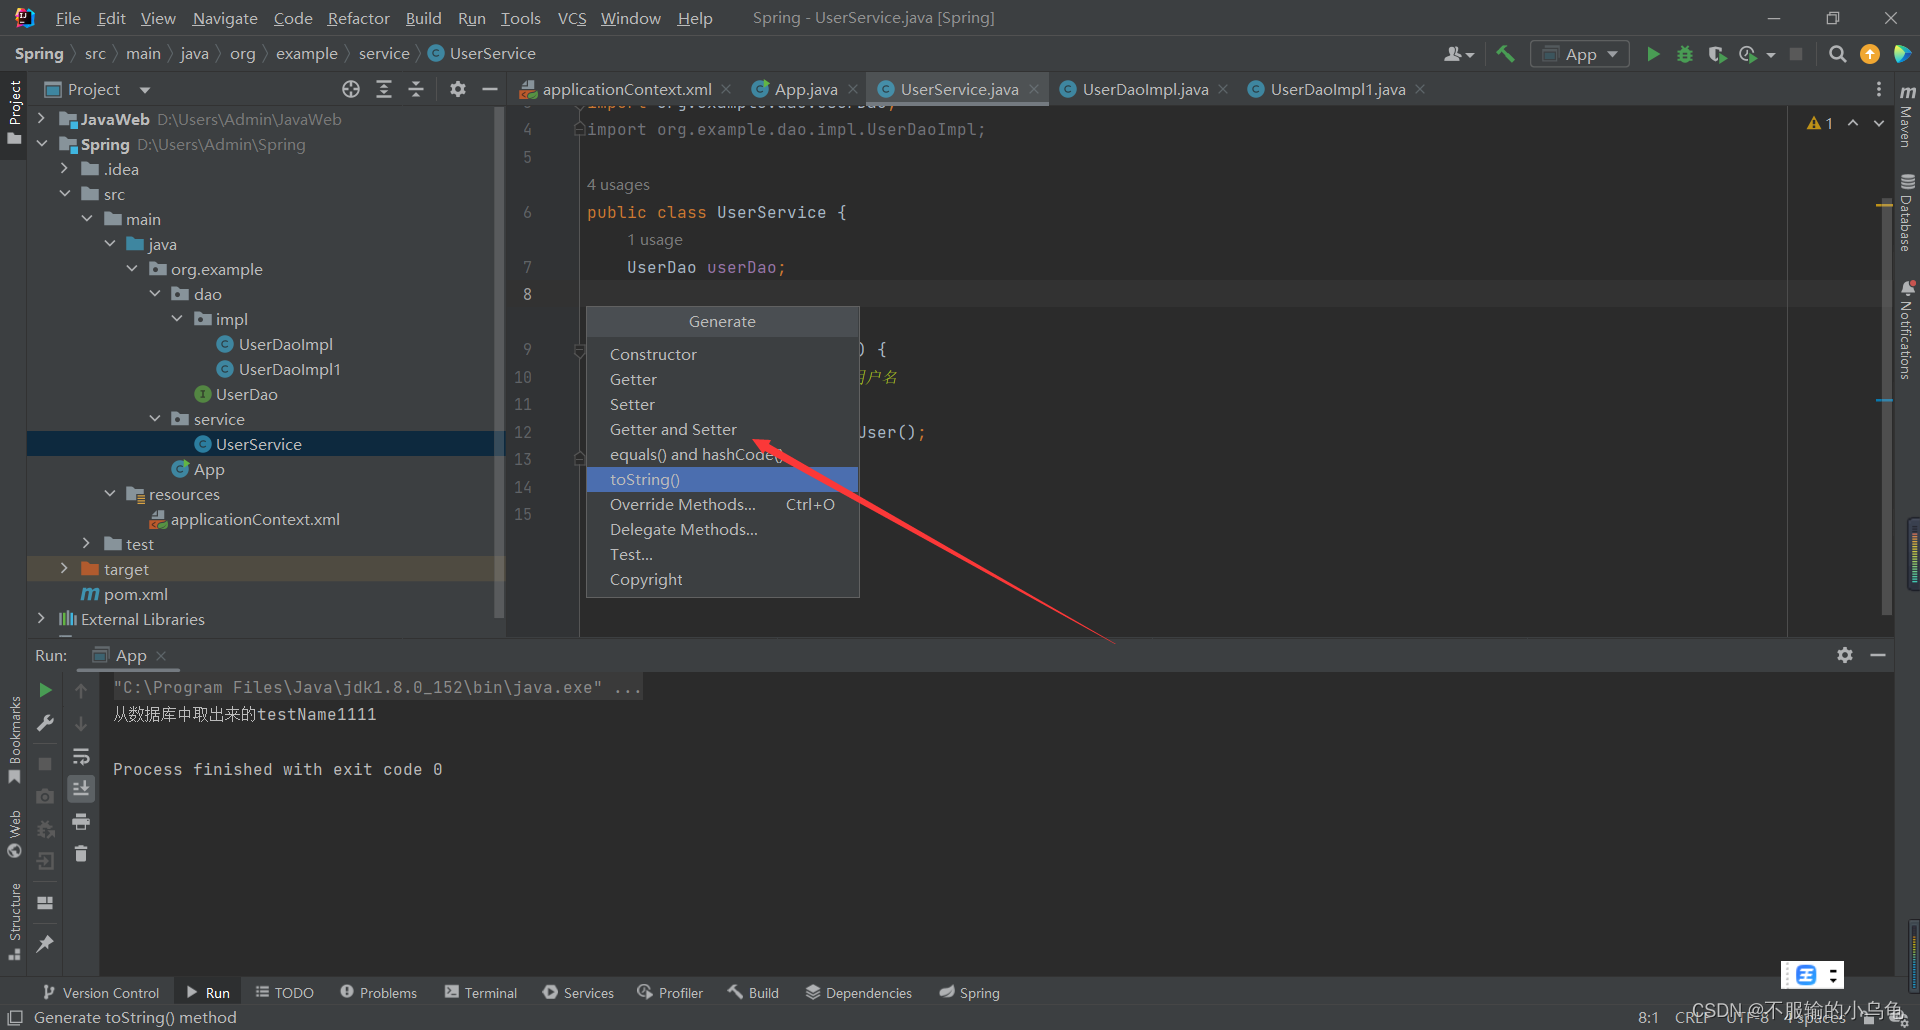This screenshot has height=1030, width=1920.
Task: Expand the target folder
Action: coord(64,569)
